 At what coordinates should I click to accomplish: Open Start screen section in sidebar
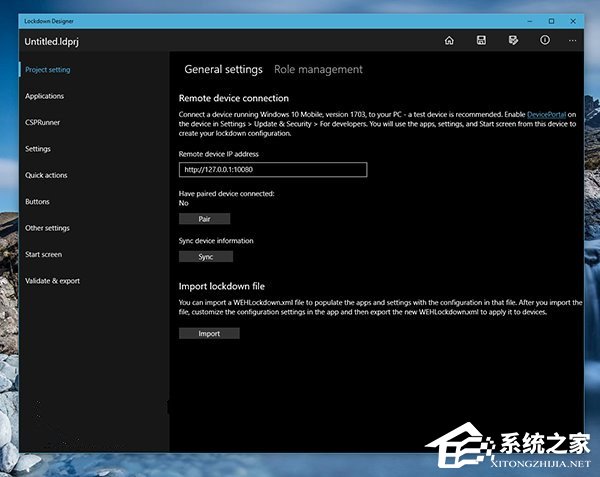(44, 254)
